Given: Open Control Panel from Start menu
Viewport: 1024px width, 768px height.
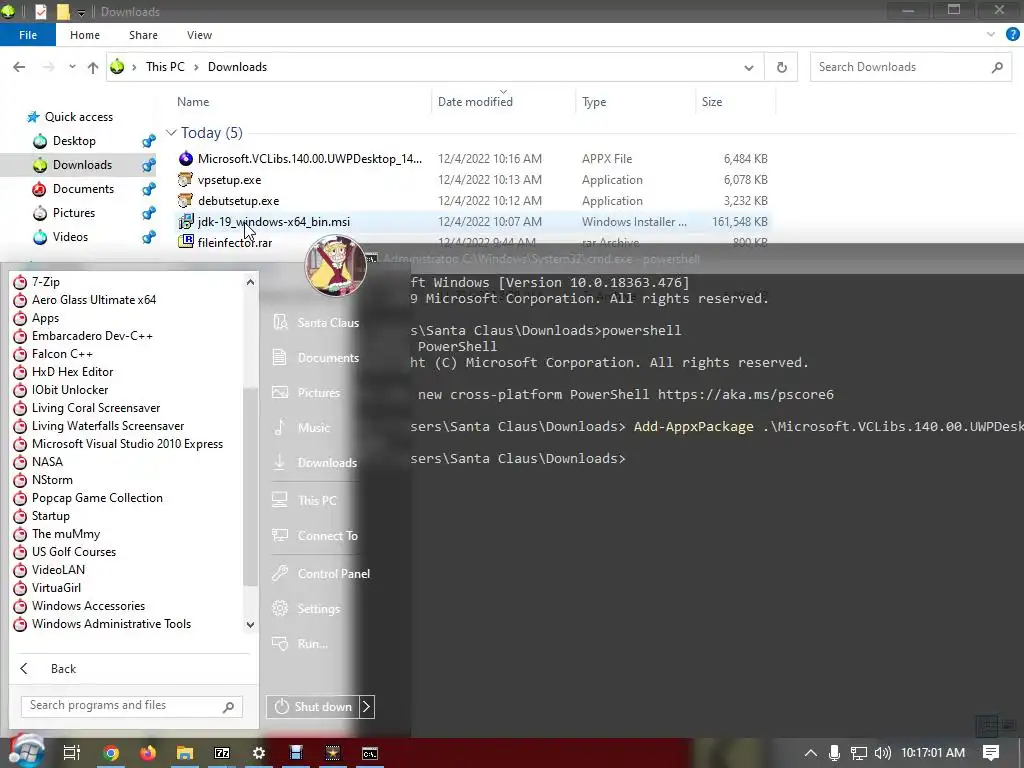Looking at the screenshot, I should coord(321,573).
